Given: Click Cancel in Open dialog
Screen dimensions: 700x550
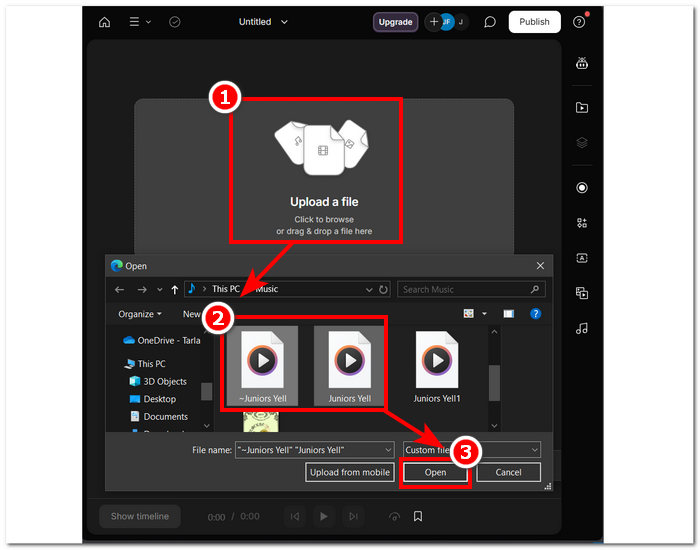Looking at the screenshot, I should click(x=508, y=472).
